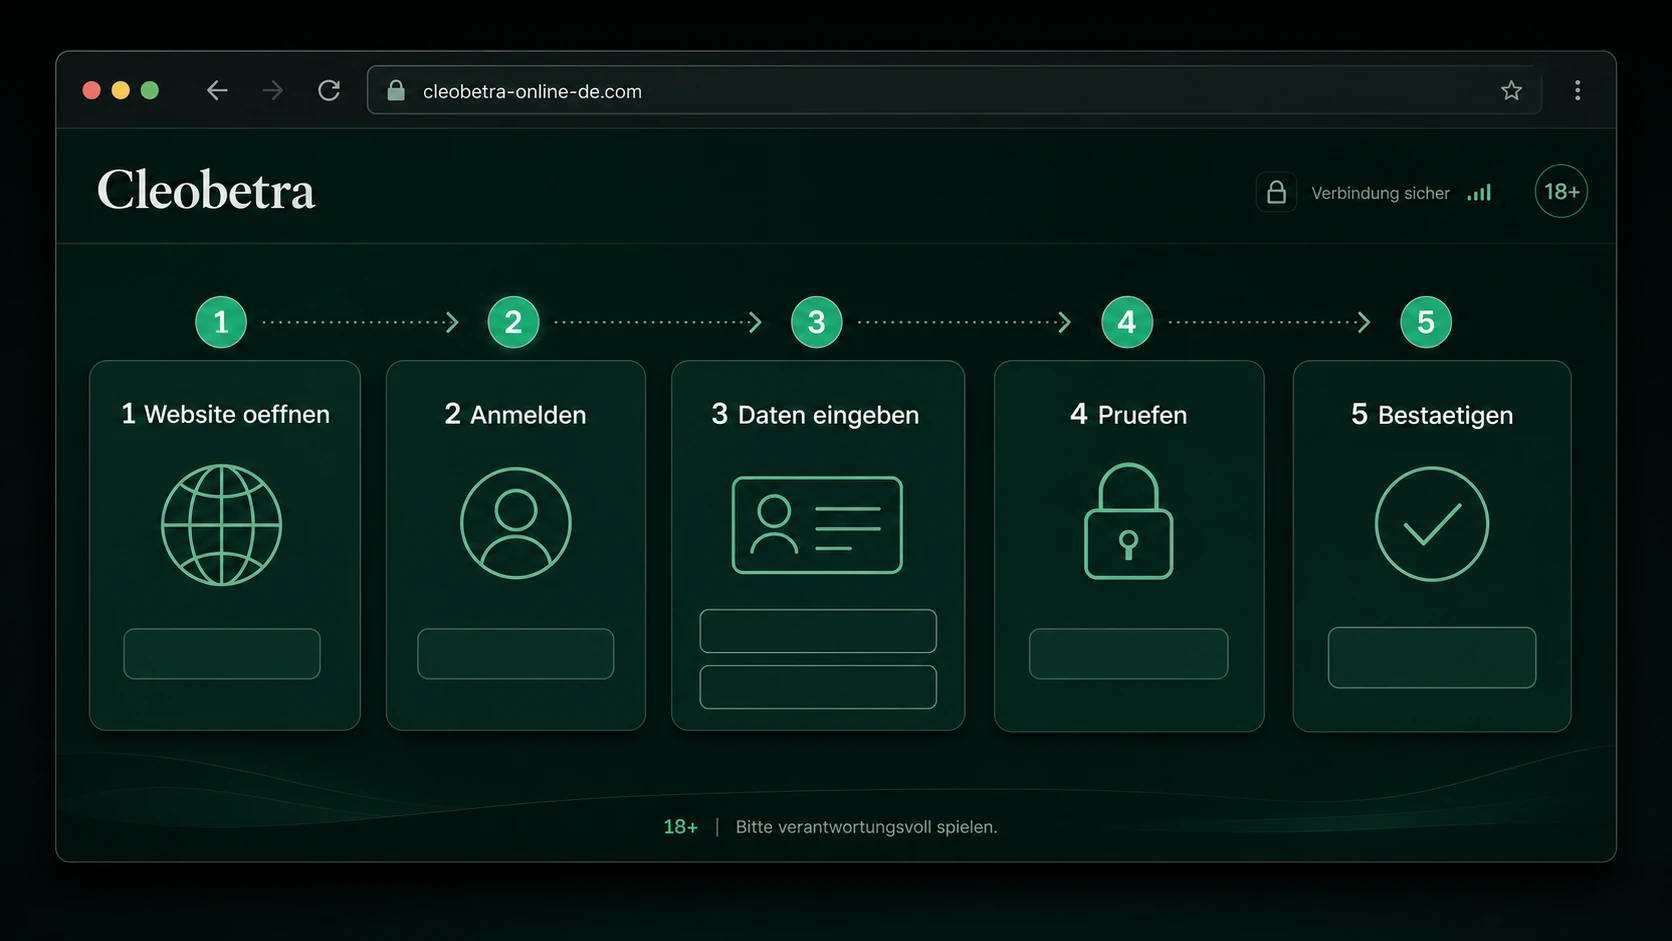The image size is (1672, 941).
Task: Click the 18+ badge in the header
Action: click(x=1561, y=191)
